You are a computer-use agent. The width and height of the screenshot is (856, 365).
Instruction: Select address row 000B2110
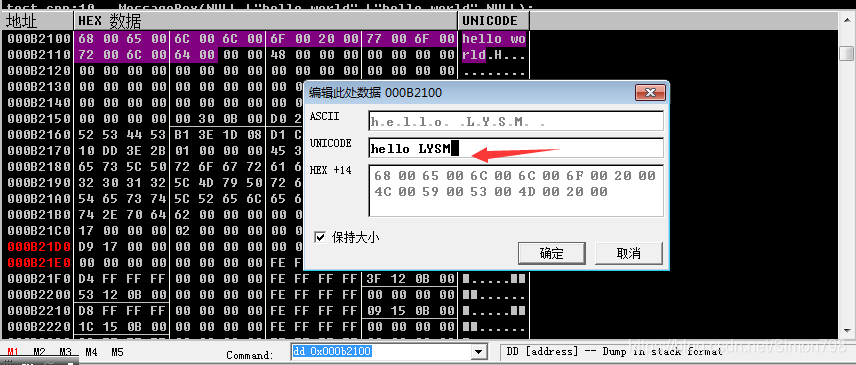coord(39,55)
